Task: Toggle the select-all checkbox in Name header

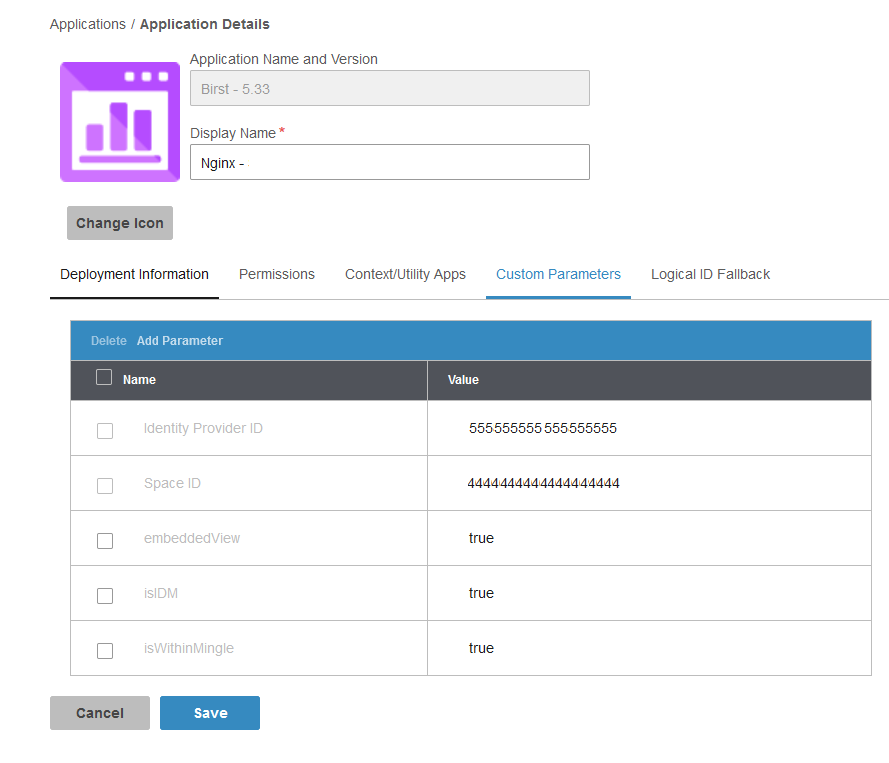Action: point(104,378)
